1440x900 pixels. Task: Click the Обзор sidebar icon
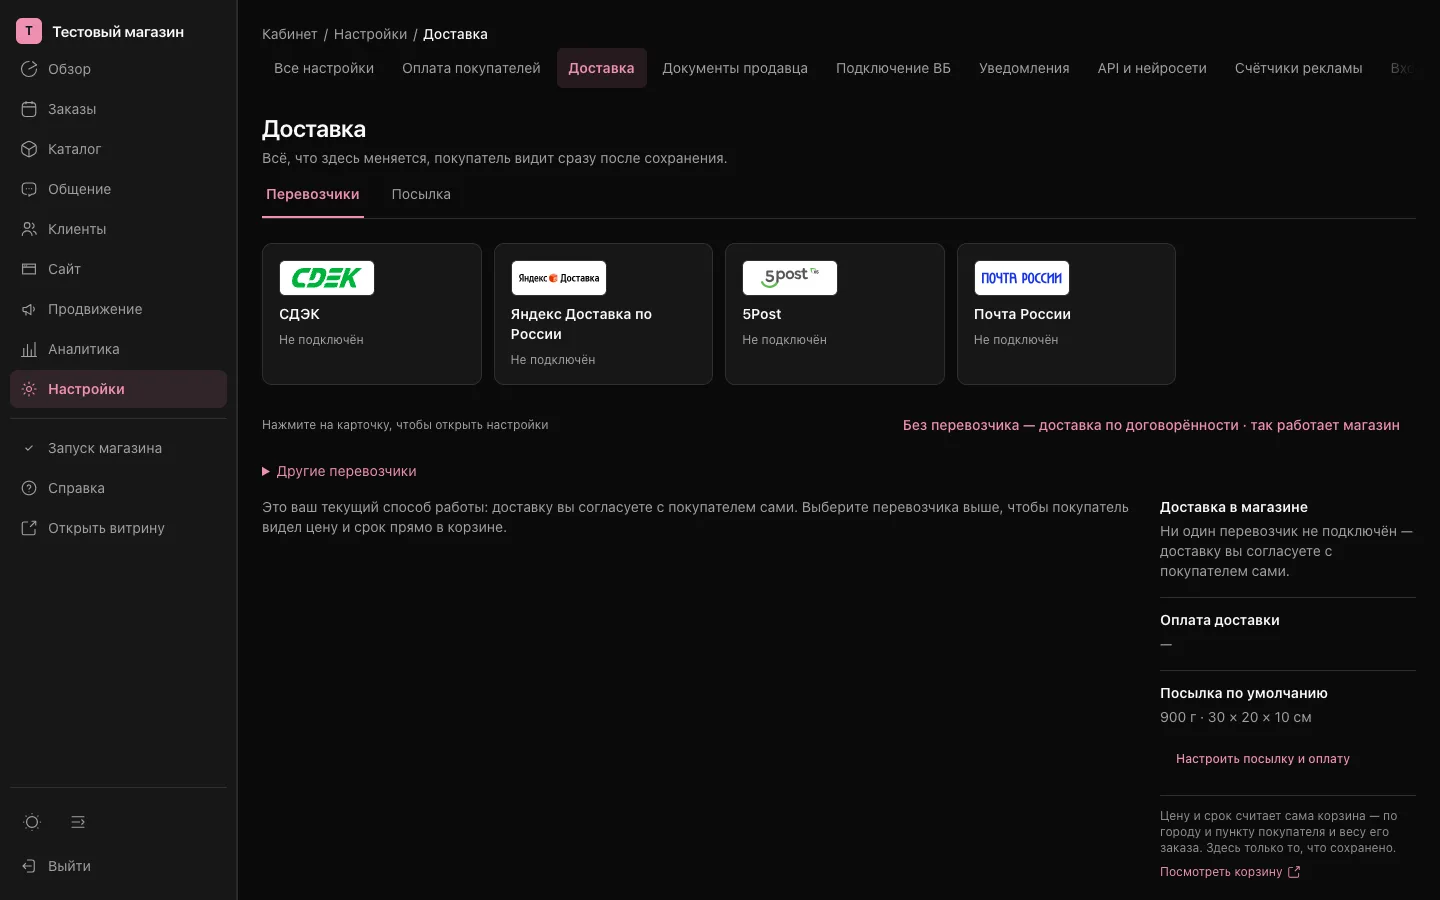pyautogui.click(x=29, y=69)
